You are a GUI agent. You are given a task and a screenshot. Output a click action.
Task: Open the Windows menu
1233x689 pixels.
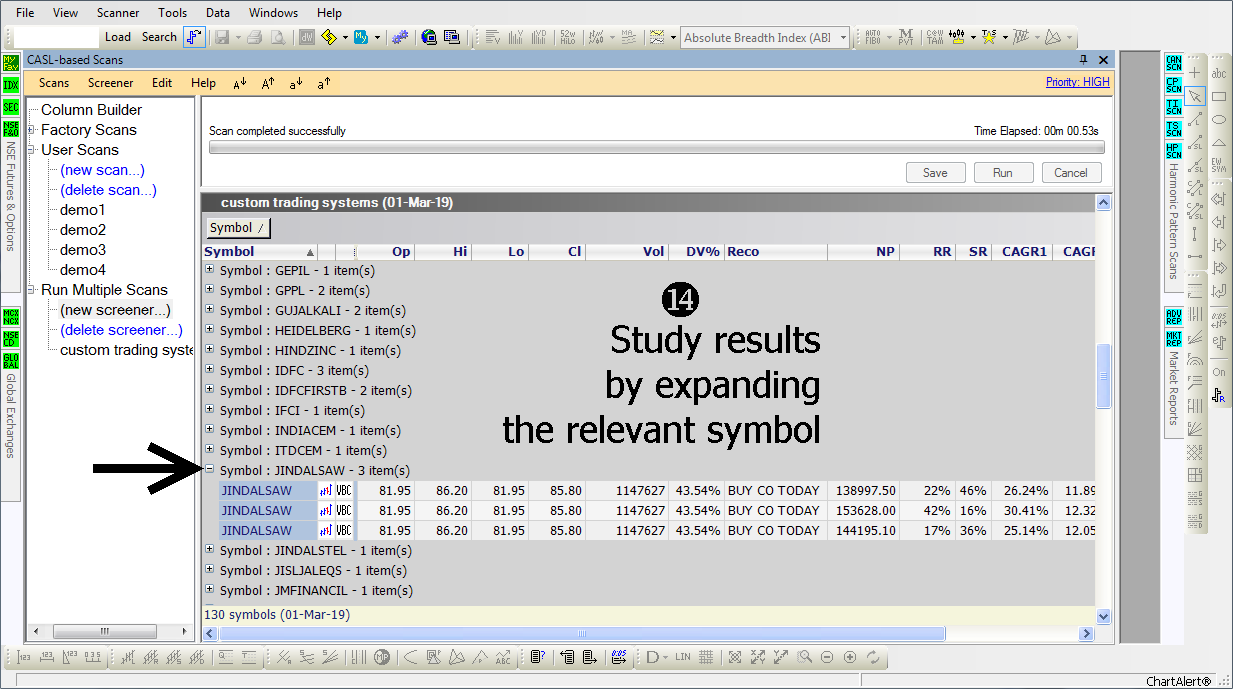273,13
